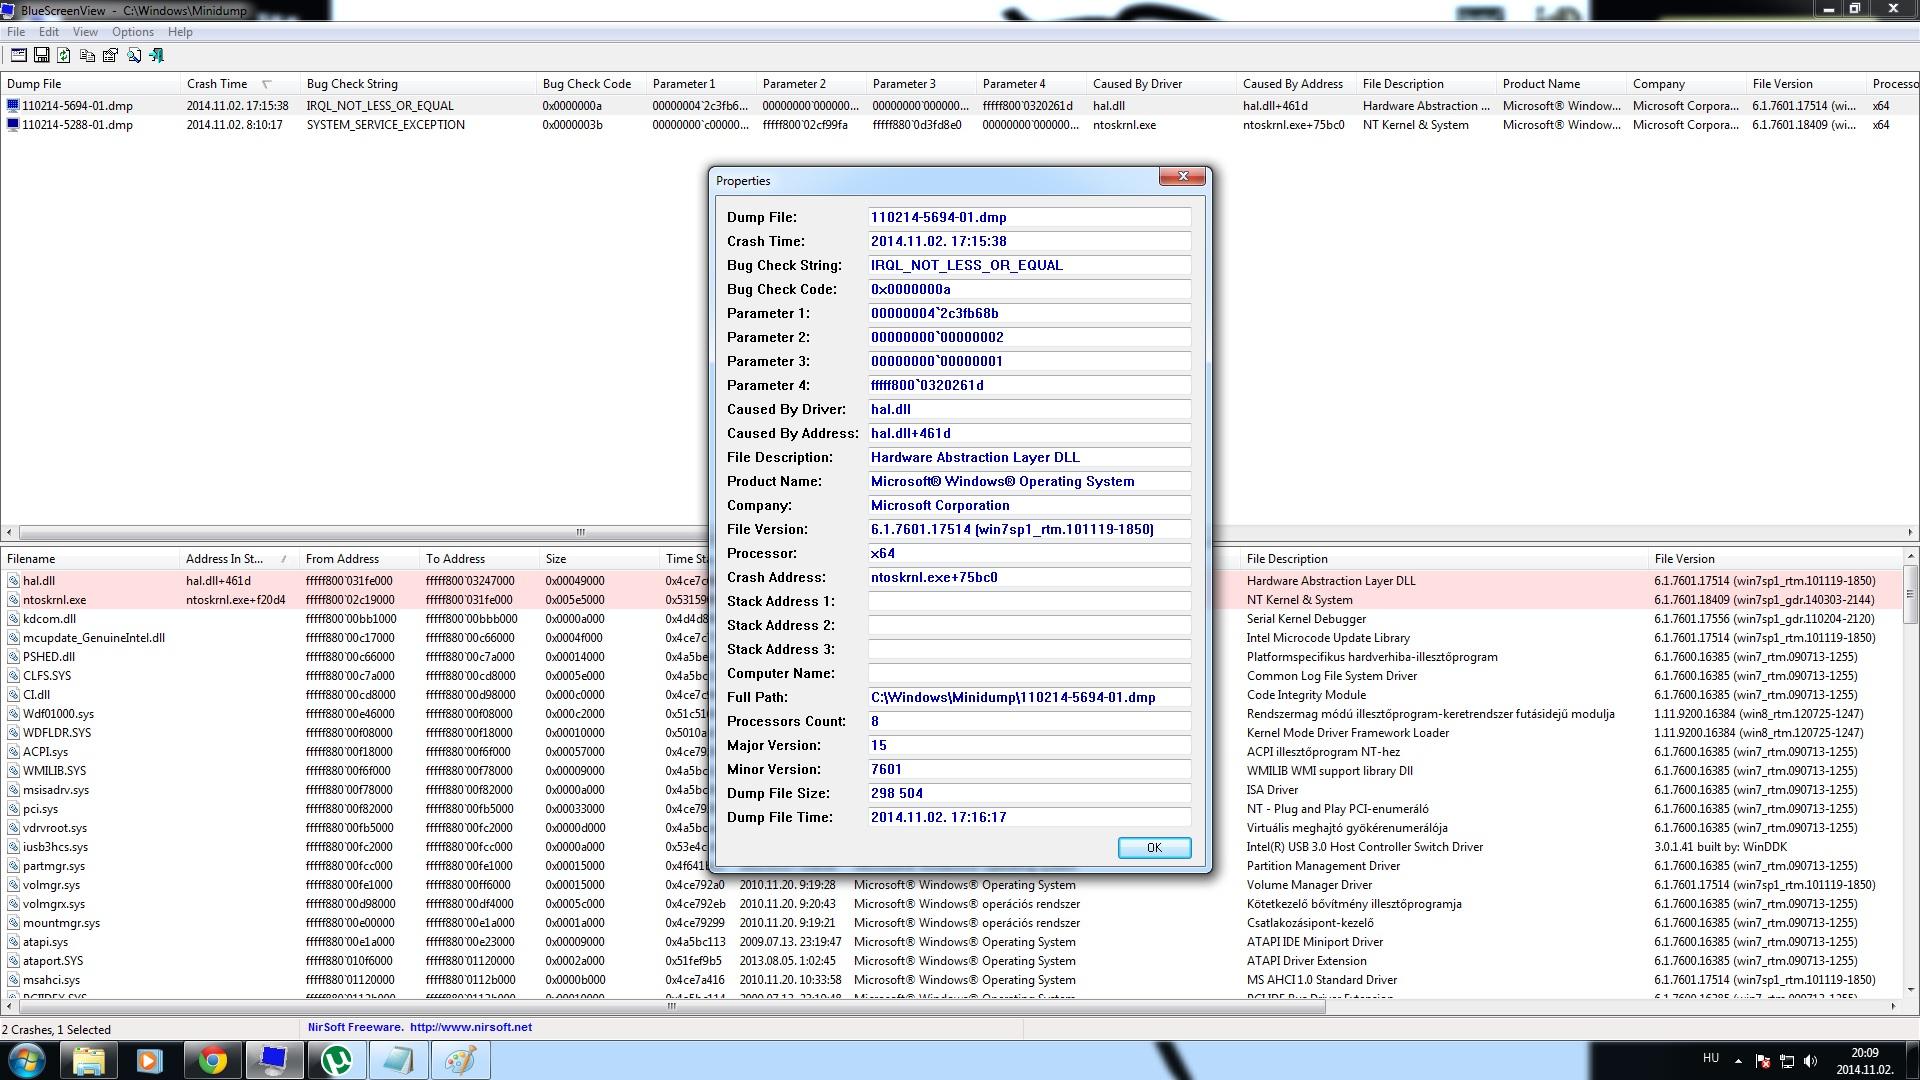Open the nirsoft.net website link
The image size is (1920, 1080).
pos(471,1027)
